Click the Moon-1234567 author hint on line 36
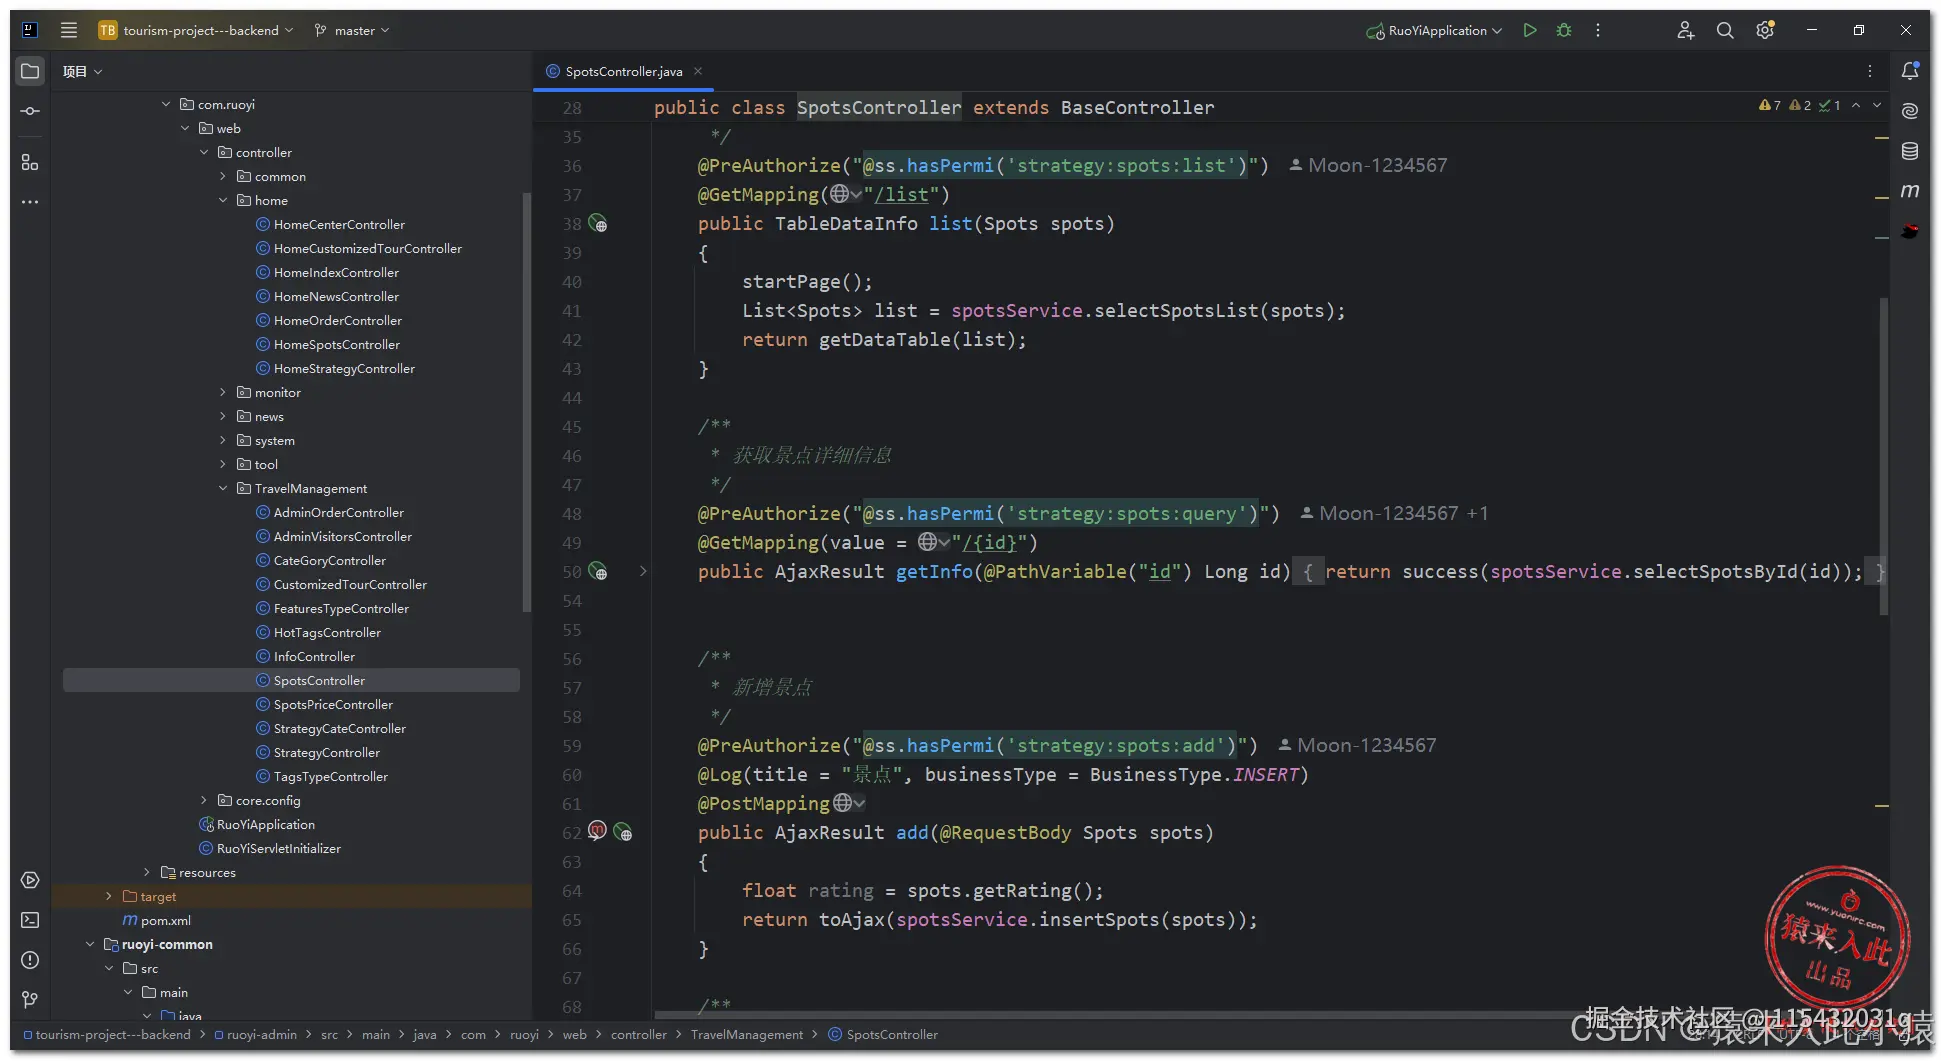Image resolution: width=1941 pixels, height=1061 pixels. (1367, 165)
